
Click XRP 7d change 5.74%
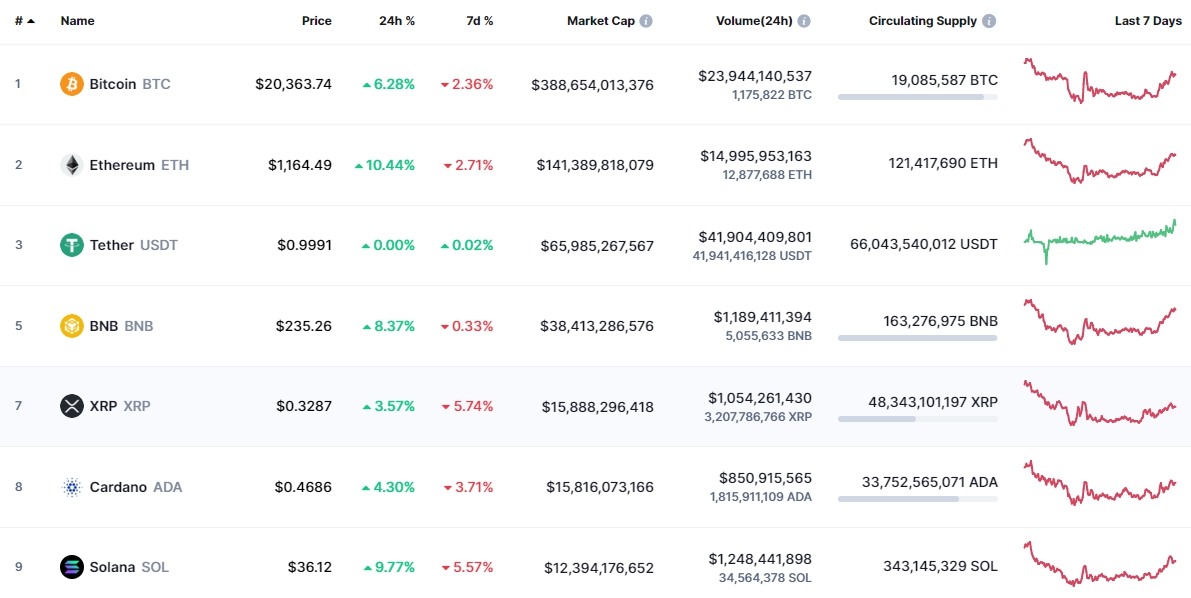point(467,407)
